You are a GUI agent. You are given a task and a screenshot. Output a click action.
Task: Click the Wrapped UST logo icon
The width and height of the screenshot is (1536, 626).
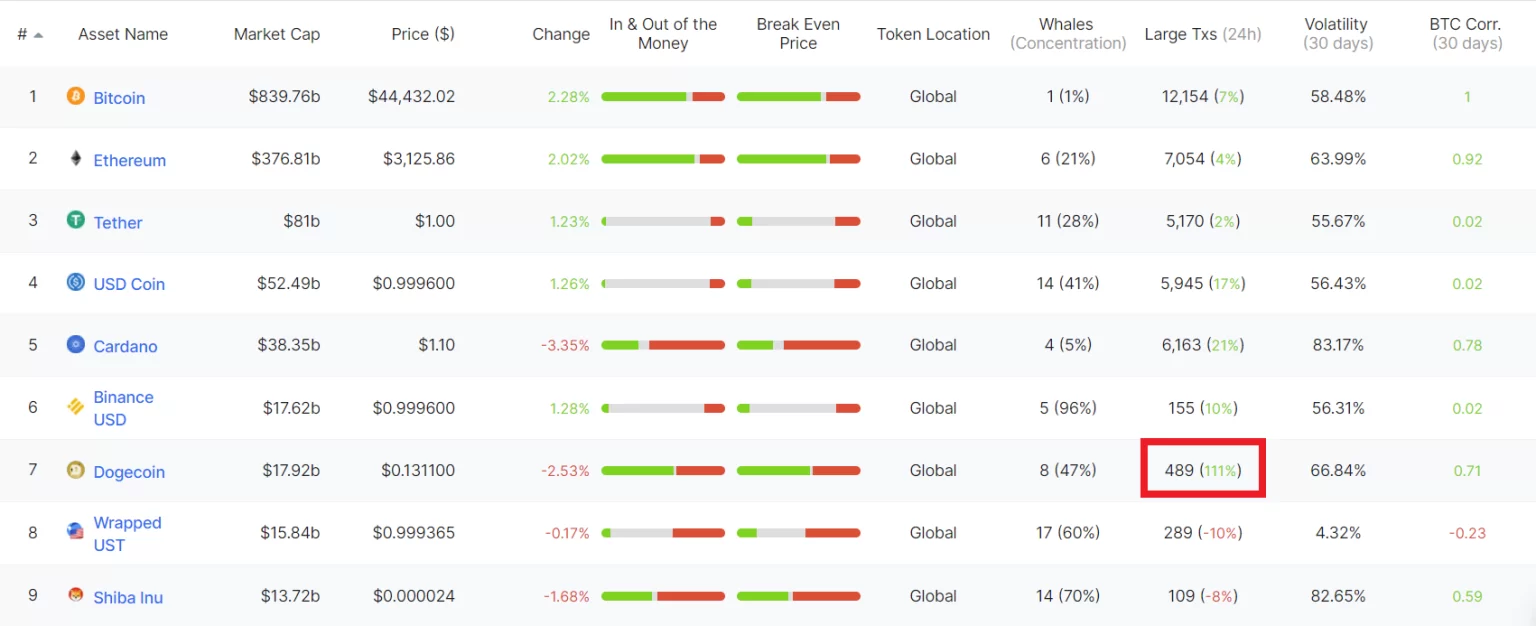coord(75,532)
